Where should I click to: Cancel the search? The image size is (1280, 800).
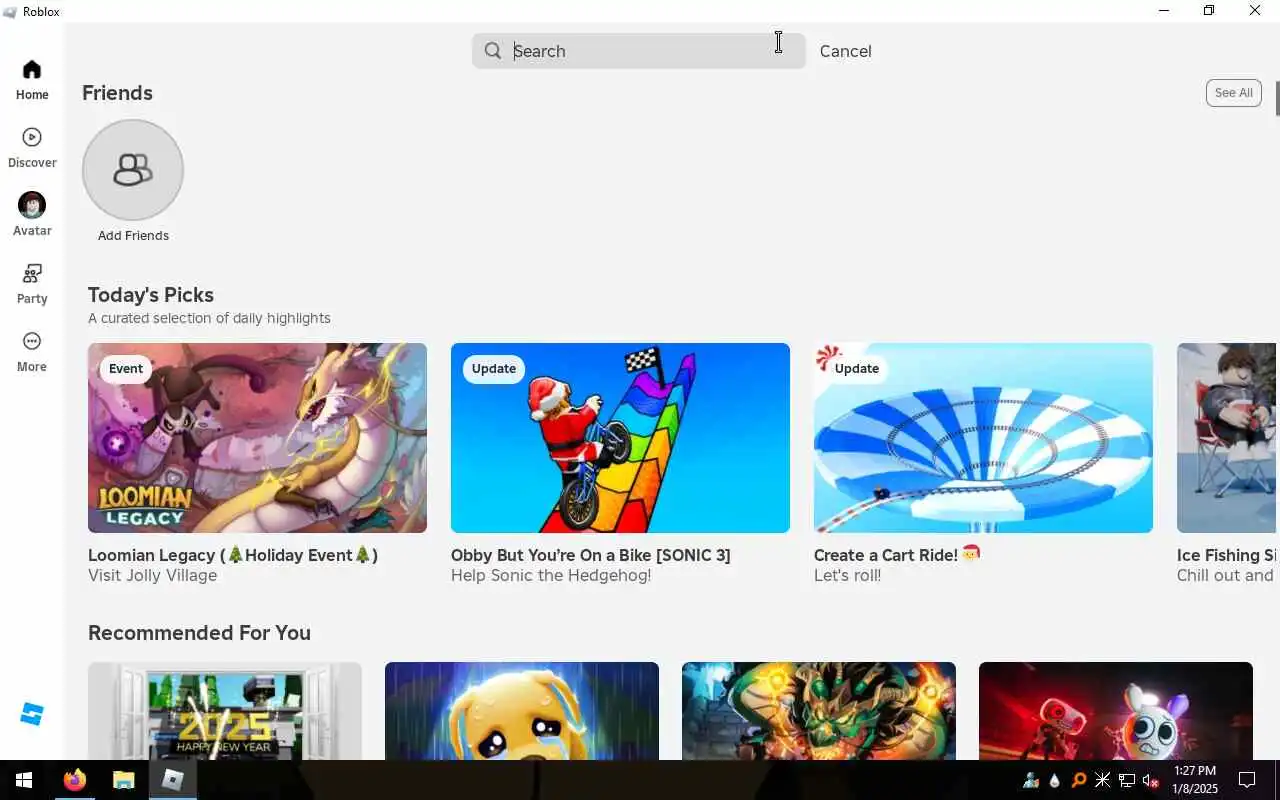click(845, 51)
